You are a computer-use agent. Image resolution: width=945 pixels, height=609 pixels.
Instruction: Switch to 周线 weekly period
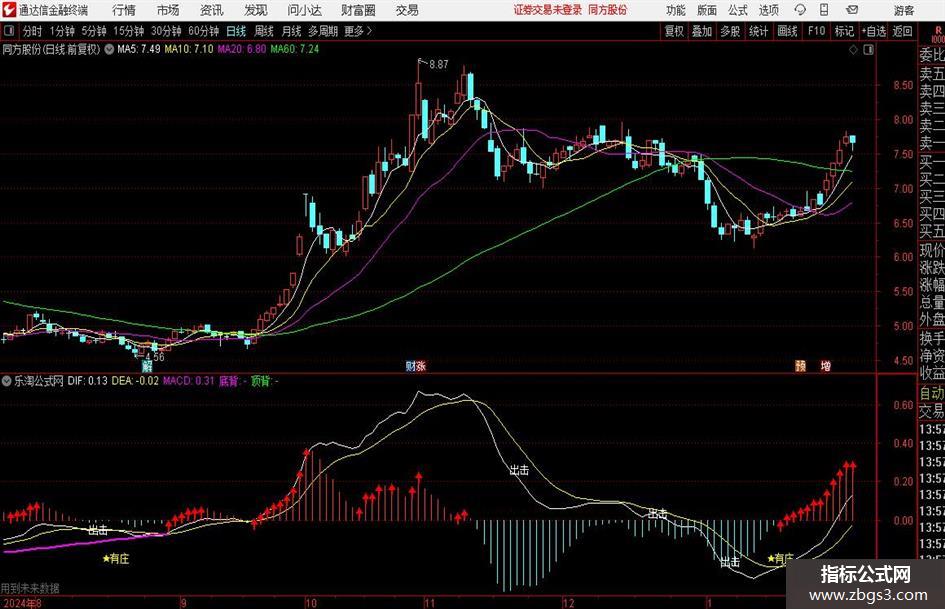[x=264, y=31]
